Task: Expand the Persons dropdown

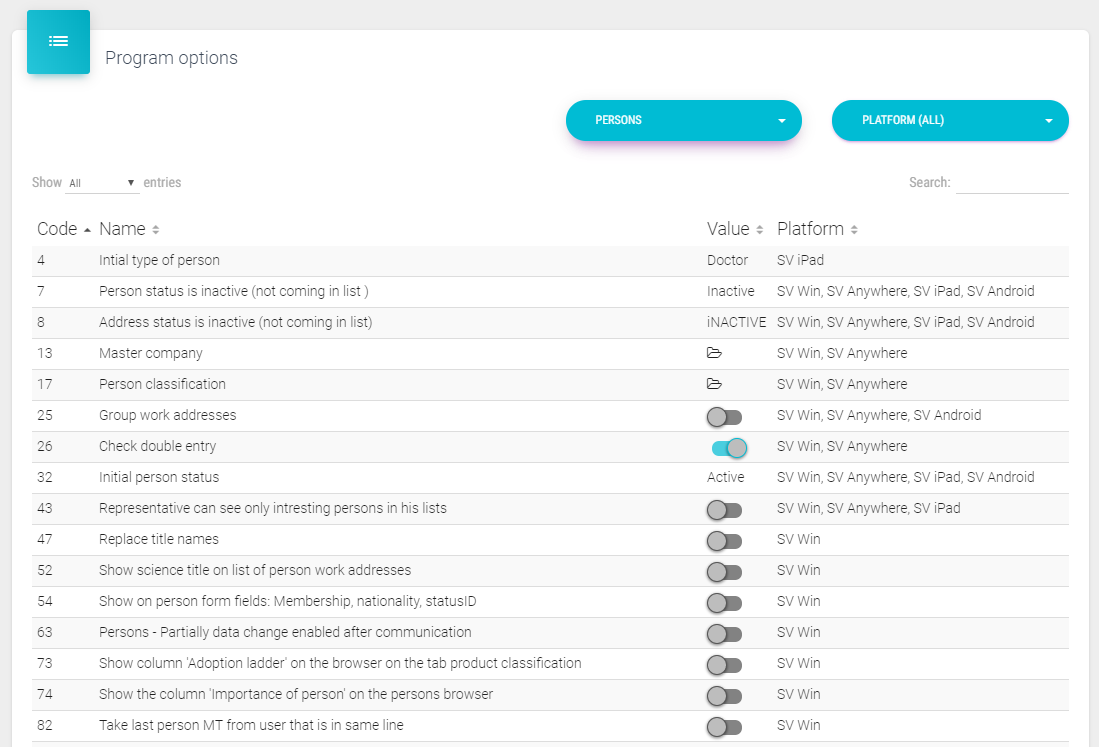Action: [684, 121]
